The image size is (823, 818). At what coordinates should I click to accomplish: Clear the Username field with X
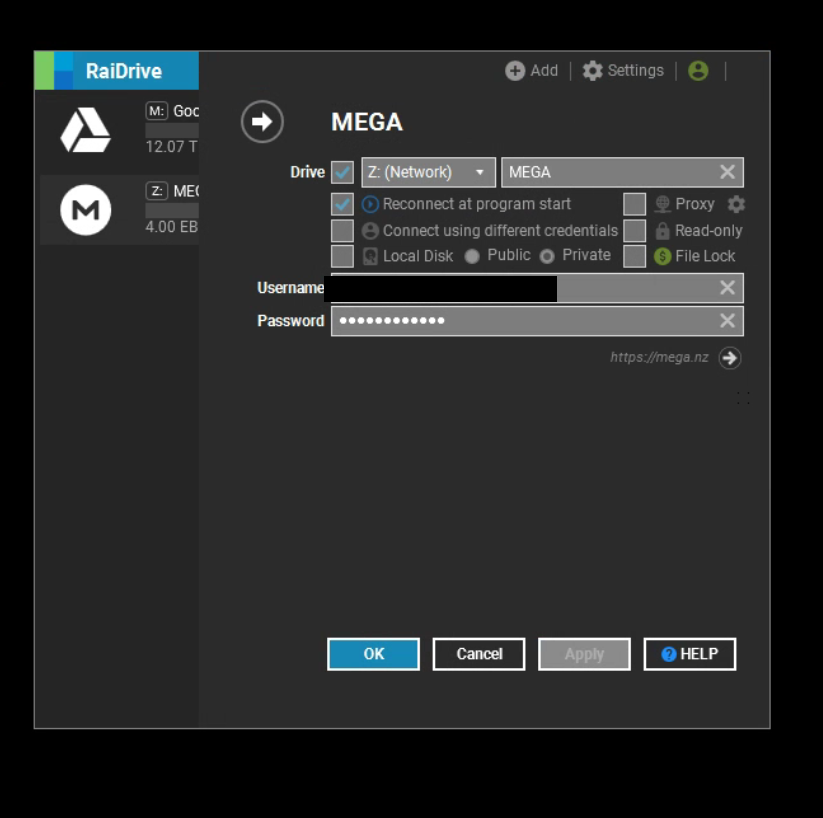coord(727,288)
